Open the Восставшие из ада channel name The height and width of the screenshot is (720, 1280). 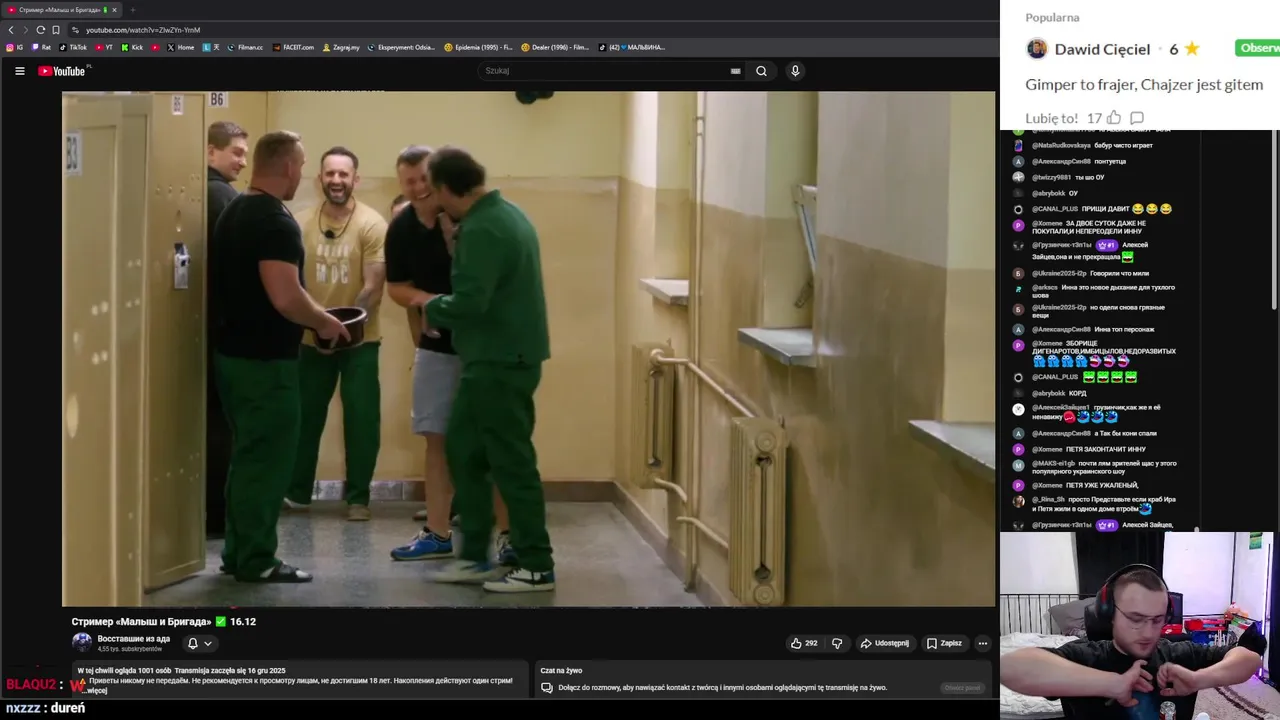[134, 639]
